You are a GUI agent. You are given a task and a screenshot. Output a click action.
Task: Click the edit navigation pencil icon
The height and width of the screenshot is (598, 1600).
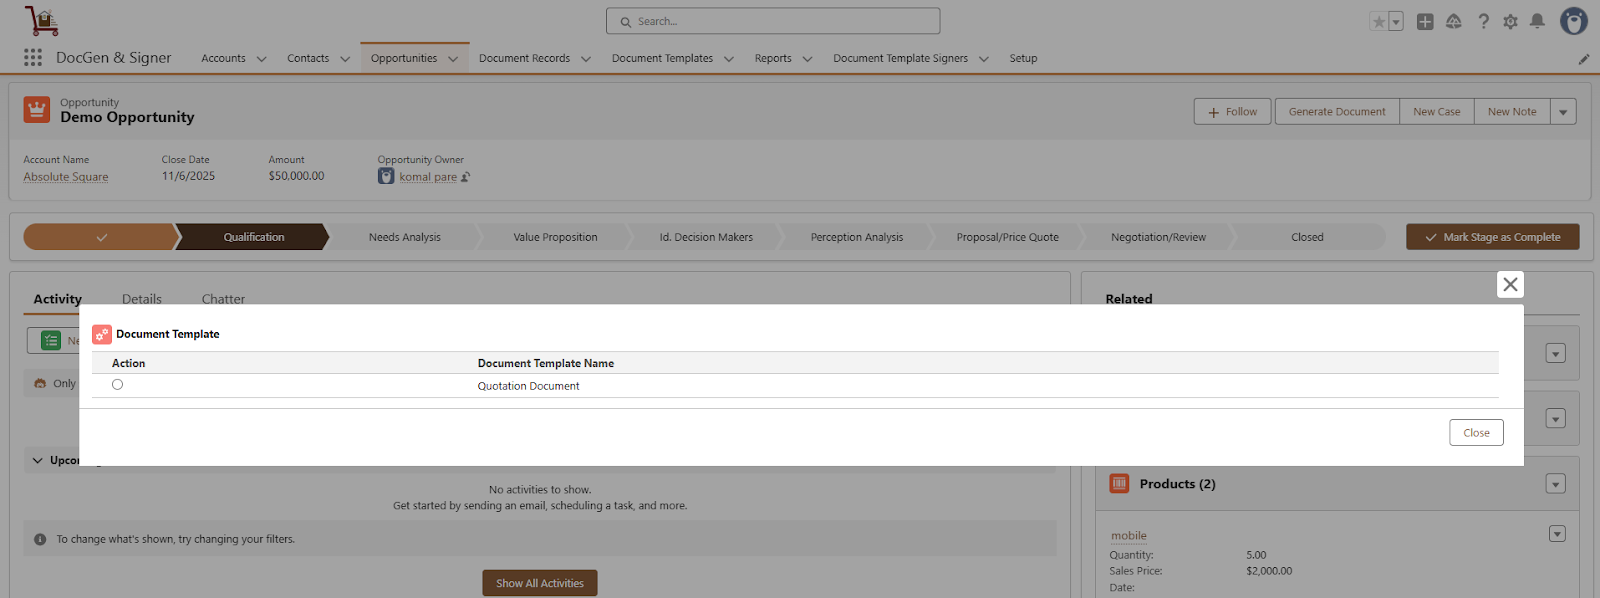click(1584, 59)
